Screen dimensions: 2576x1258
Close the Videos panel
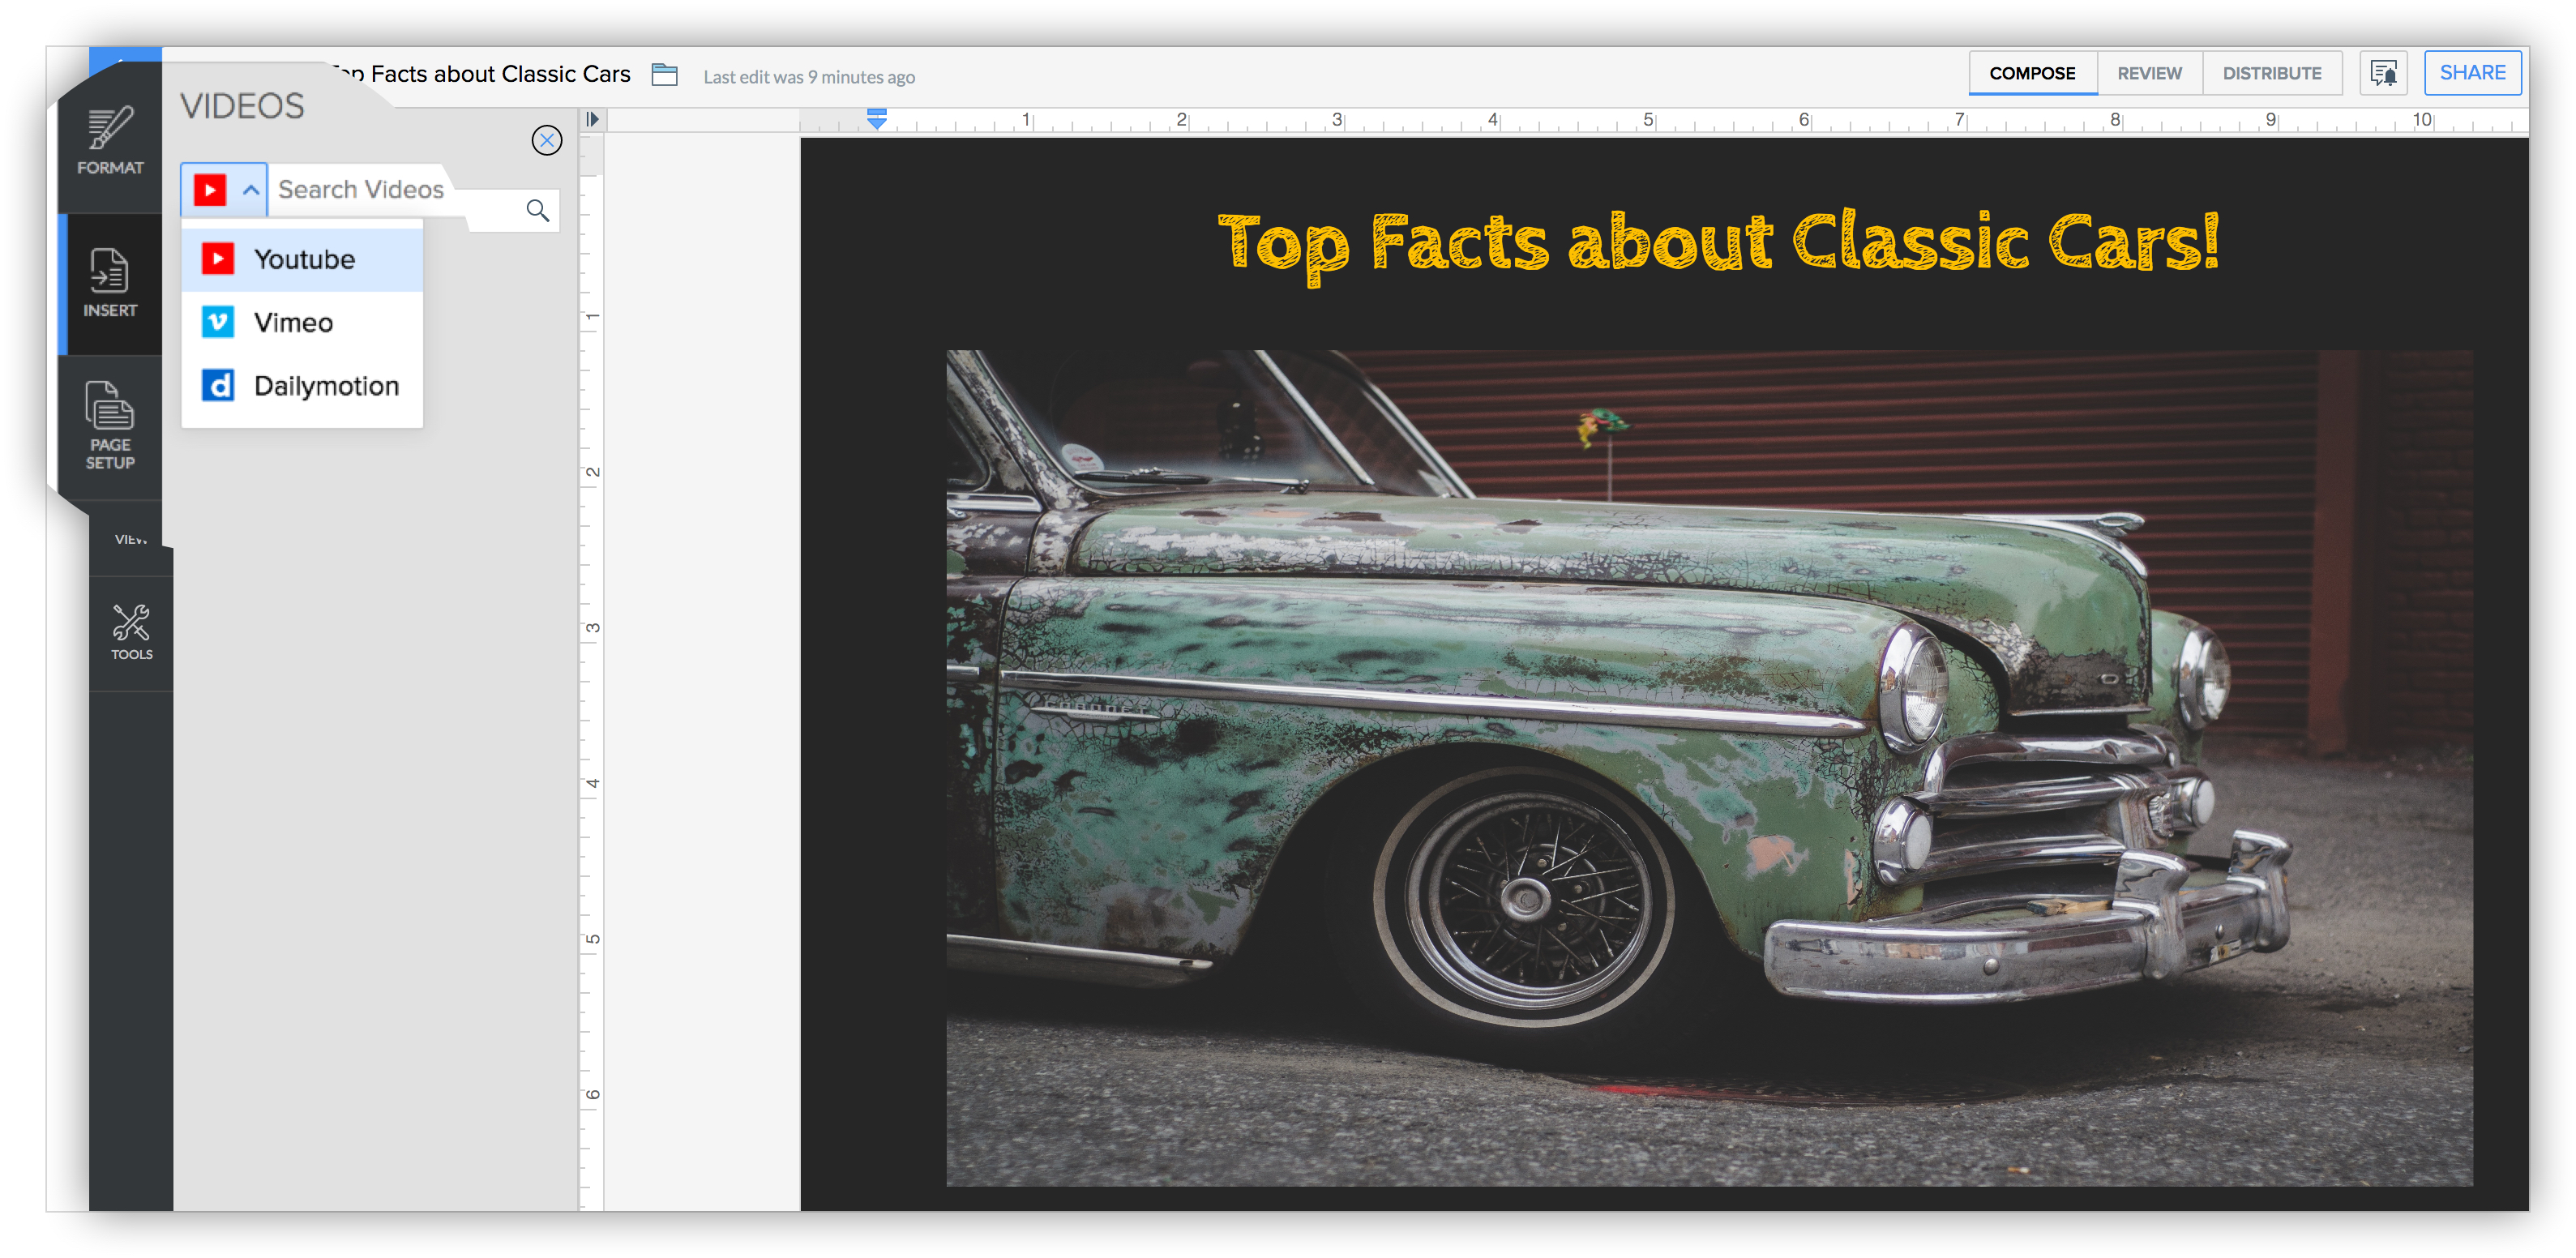point(546,140)
